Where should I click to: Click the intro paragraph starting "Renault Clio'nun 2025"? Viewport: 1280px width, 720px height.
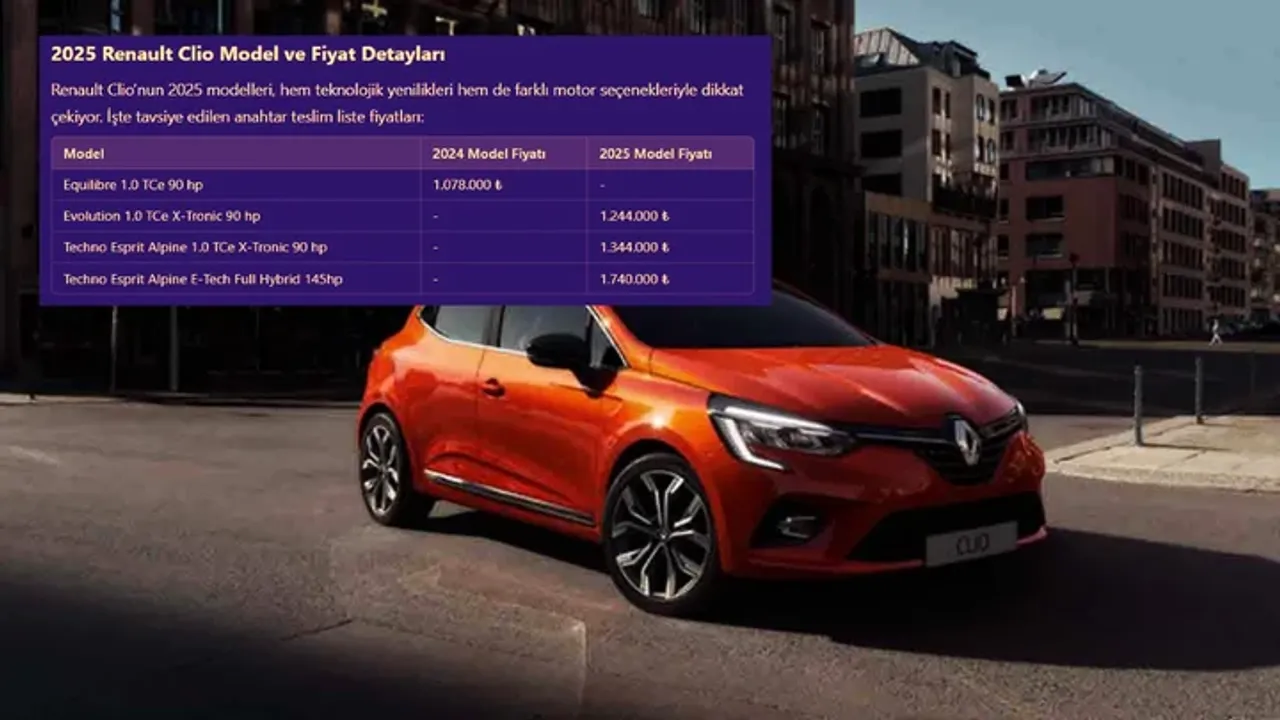(x=397, y=103)
